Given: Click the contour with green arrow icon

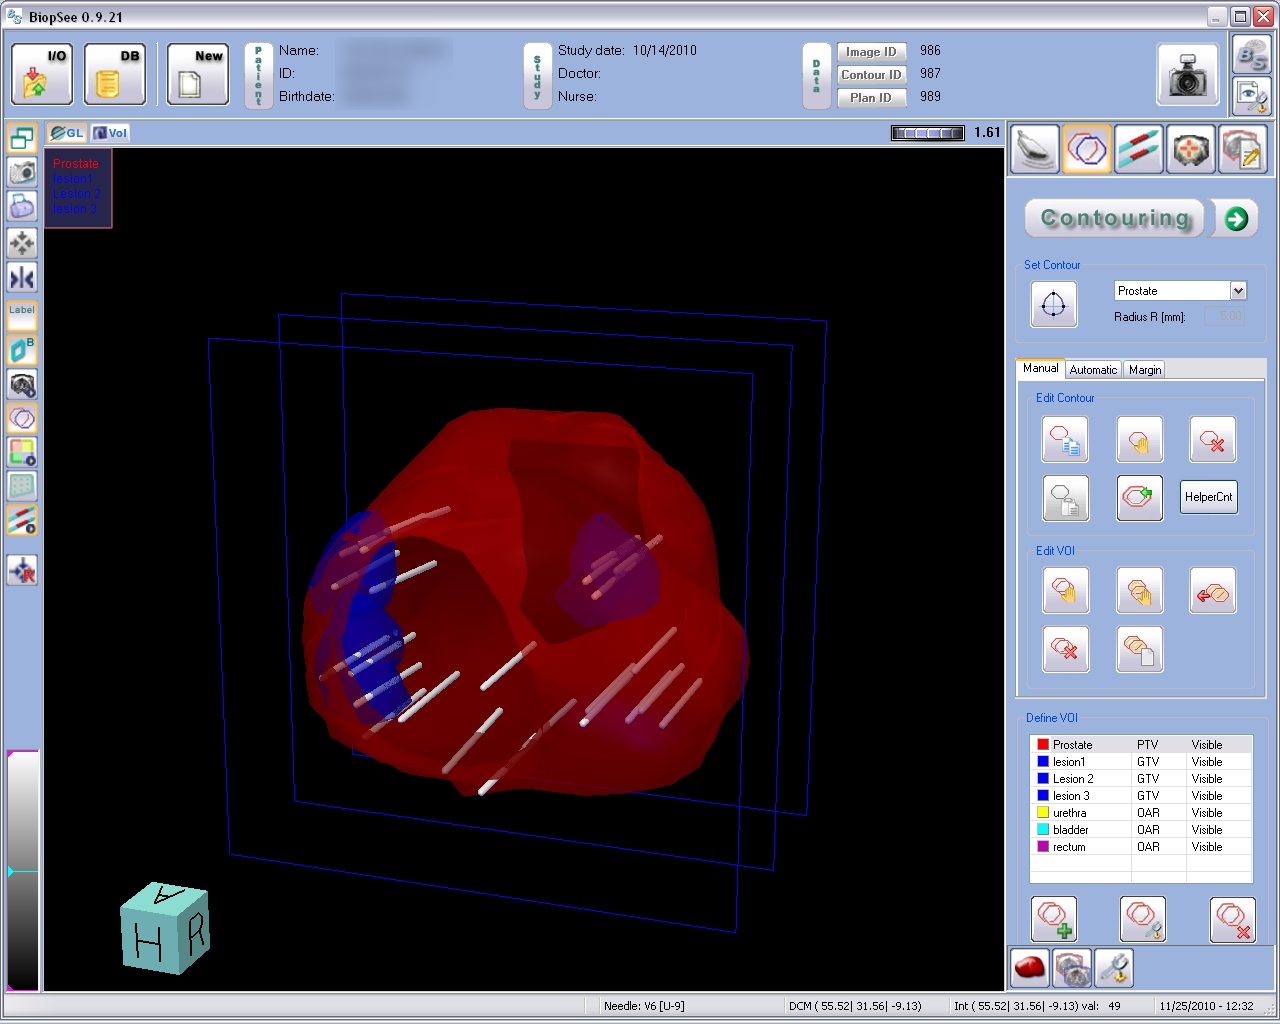Looking at the screenshot, I should pos(1139,497).
